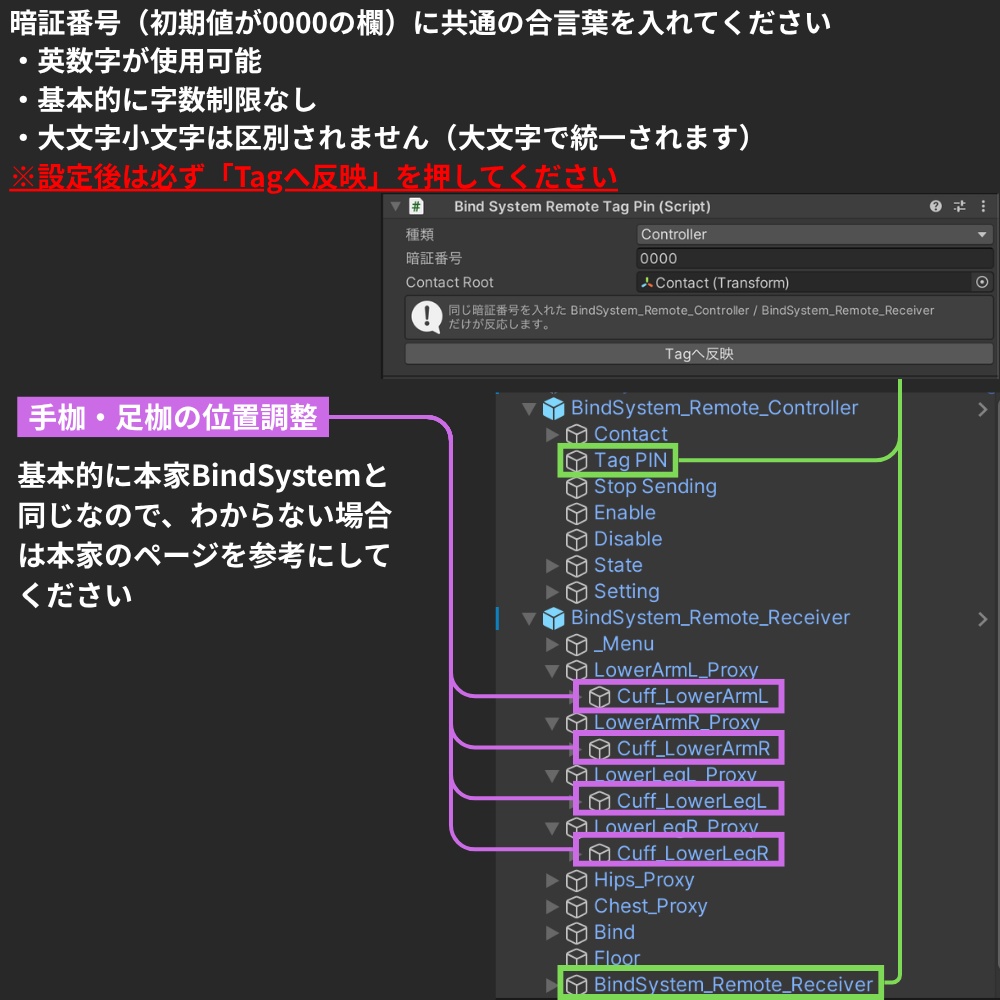The image size is (1000, 1000).
Task: Select the child BindSystem_Remote_Receiver object at bottom
Action: [733, 984]
